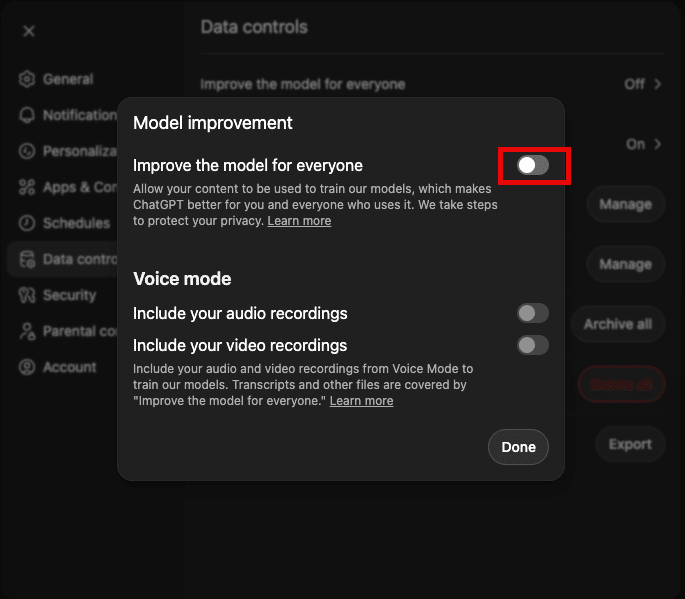Click the Notifications bell icon

click(27, 115)
